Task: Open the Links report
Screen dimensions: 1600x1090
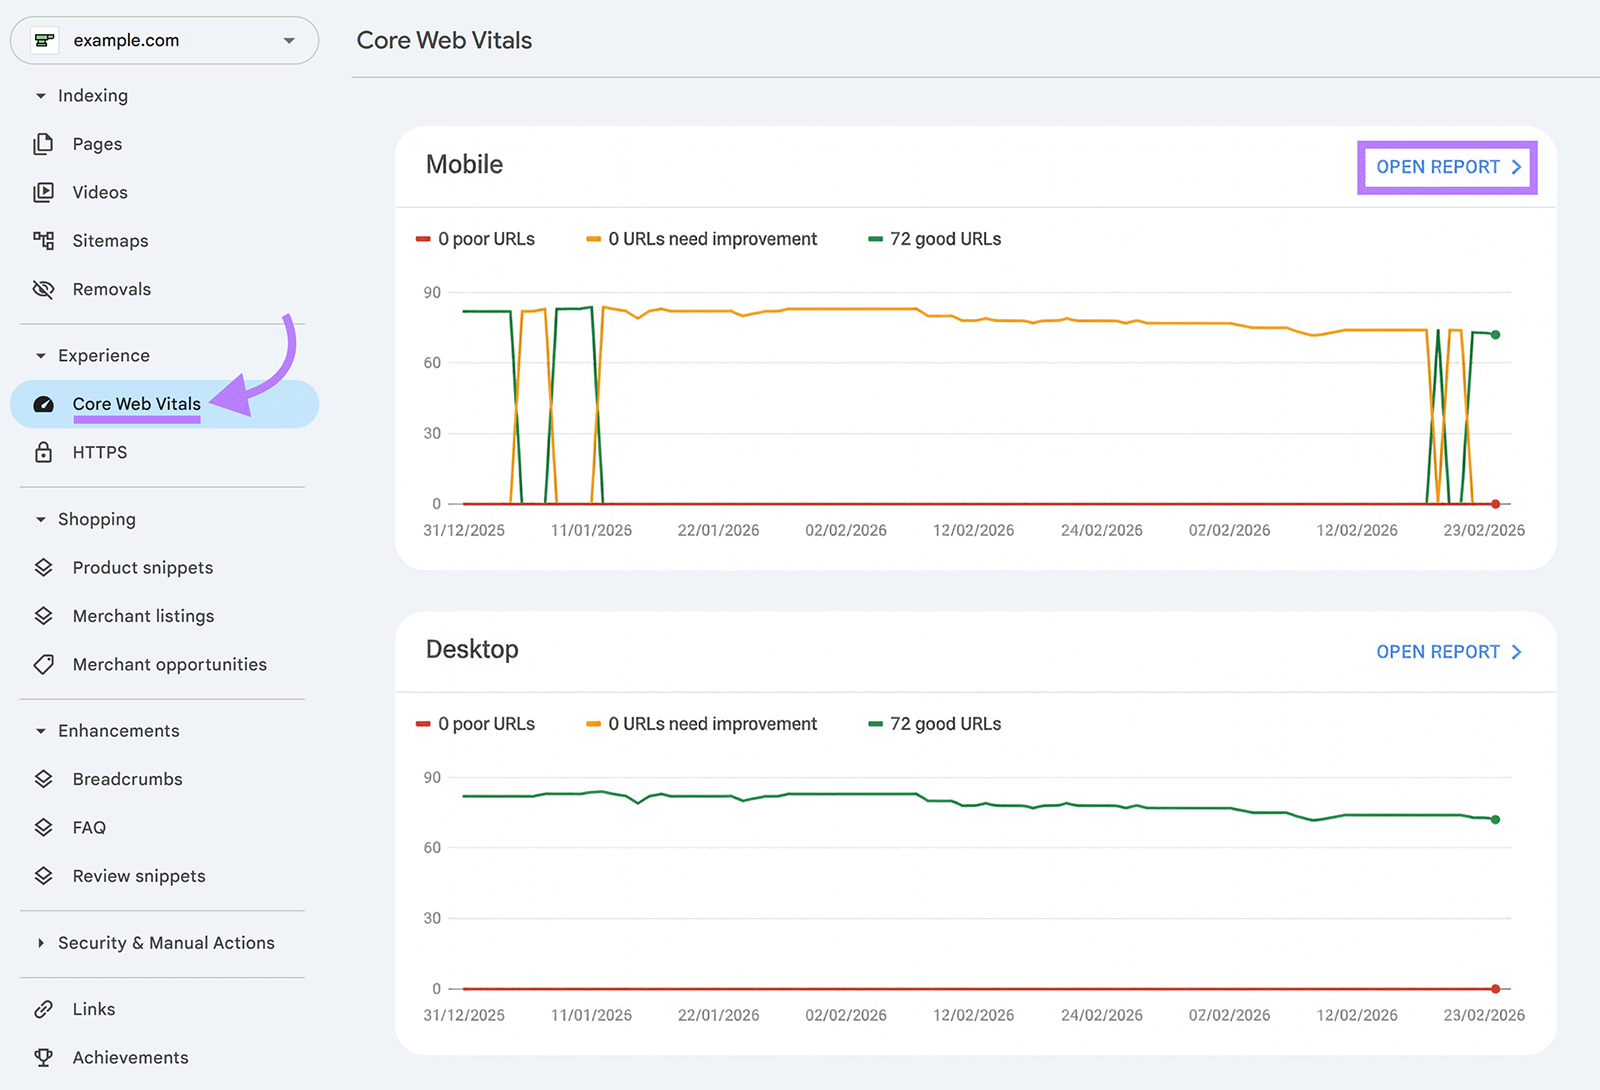Action: click(x=93, y=1008)
